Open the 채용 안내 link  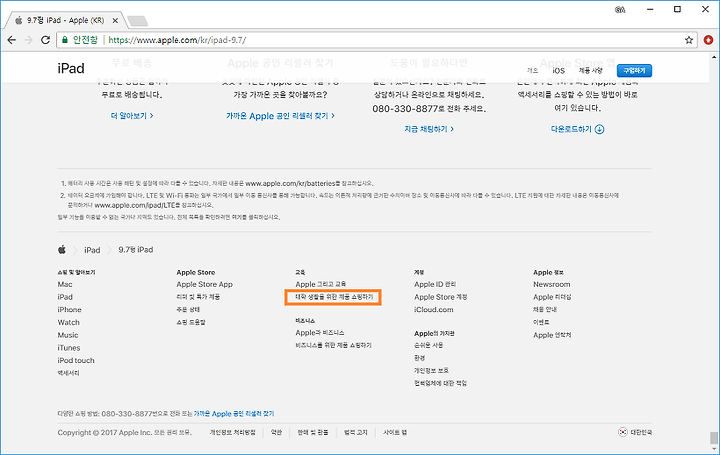tap(545, 309)
